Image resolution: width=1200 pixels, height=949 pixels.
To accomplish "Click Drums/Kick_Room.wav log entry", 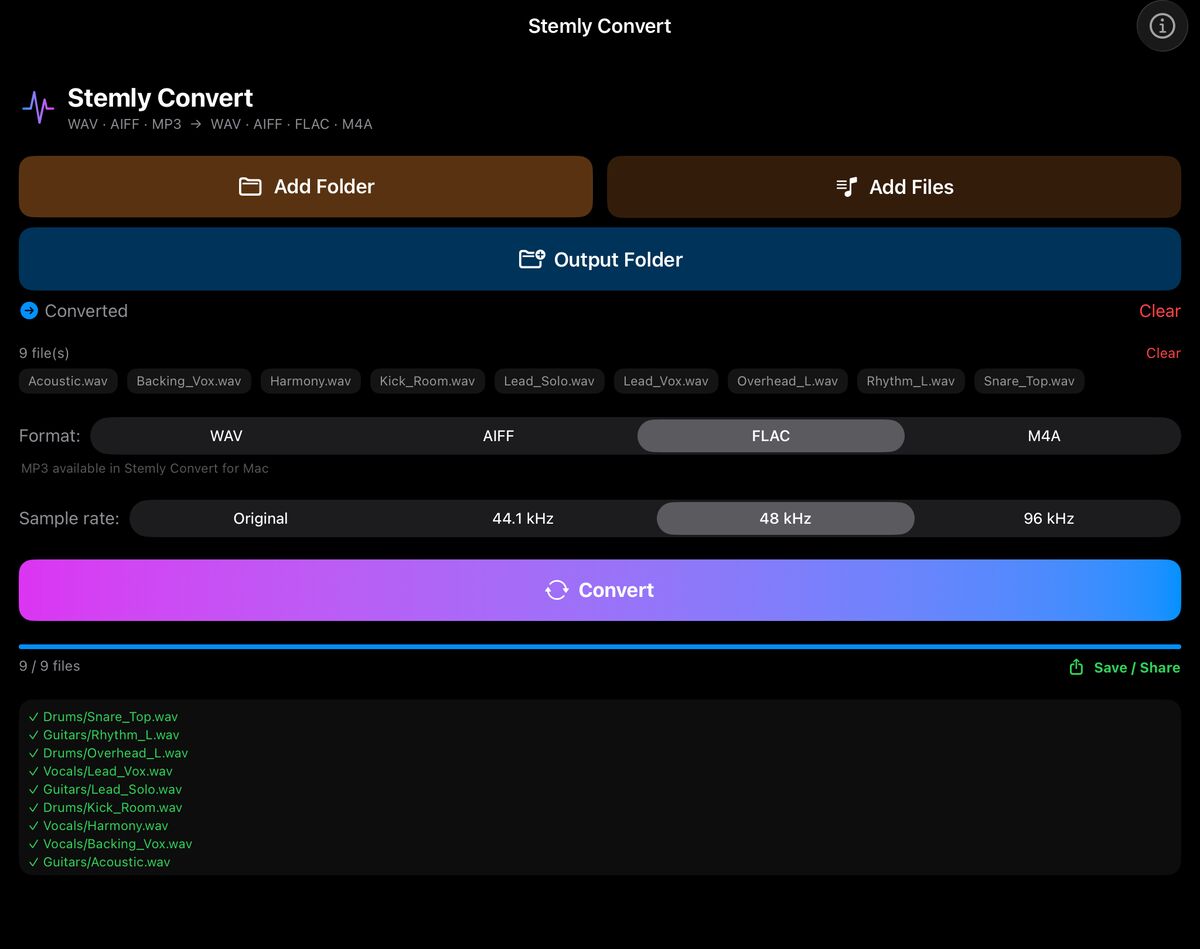I will tap(105, 807).
